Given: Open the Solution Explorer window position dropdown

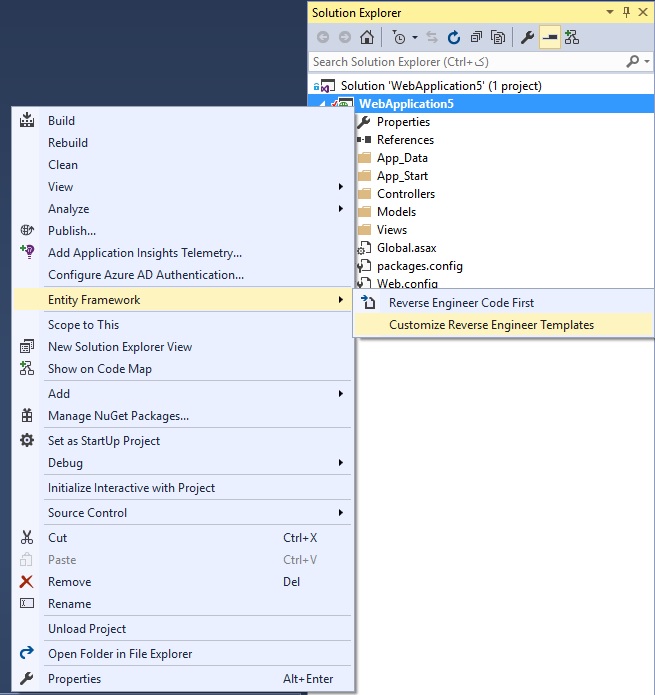Looking at the screenshot, I should 610,12.
